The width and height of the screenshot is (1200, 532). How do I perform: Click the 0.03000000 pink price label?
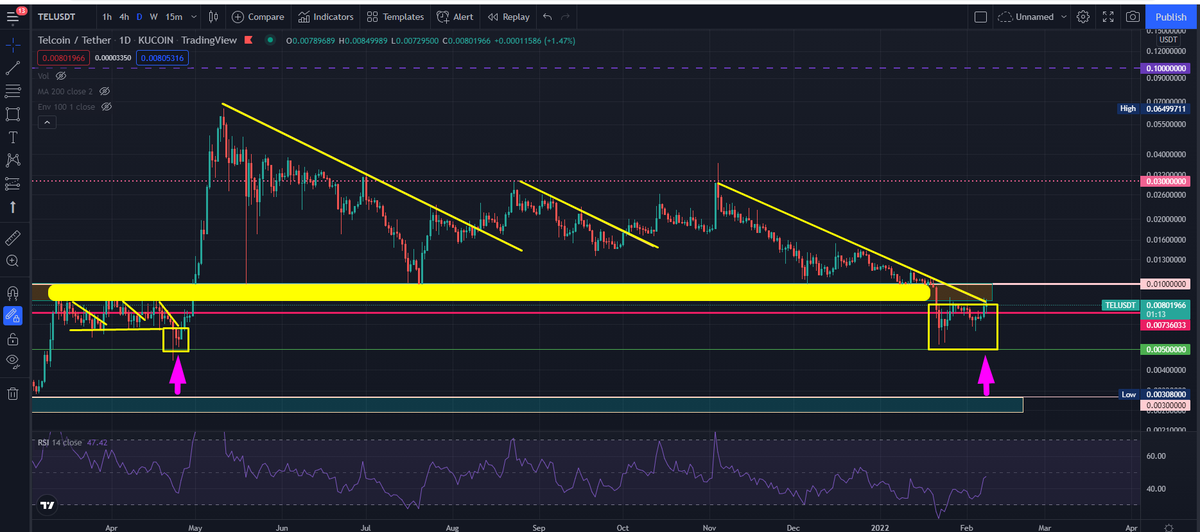[1165, 181]
